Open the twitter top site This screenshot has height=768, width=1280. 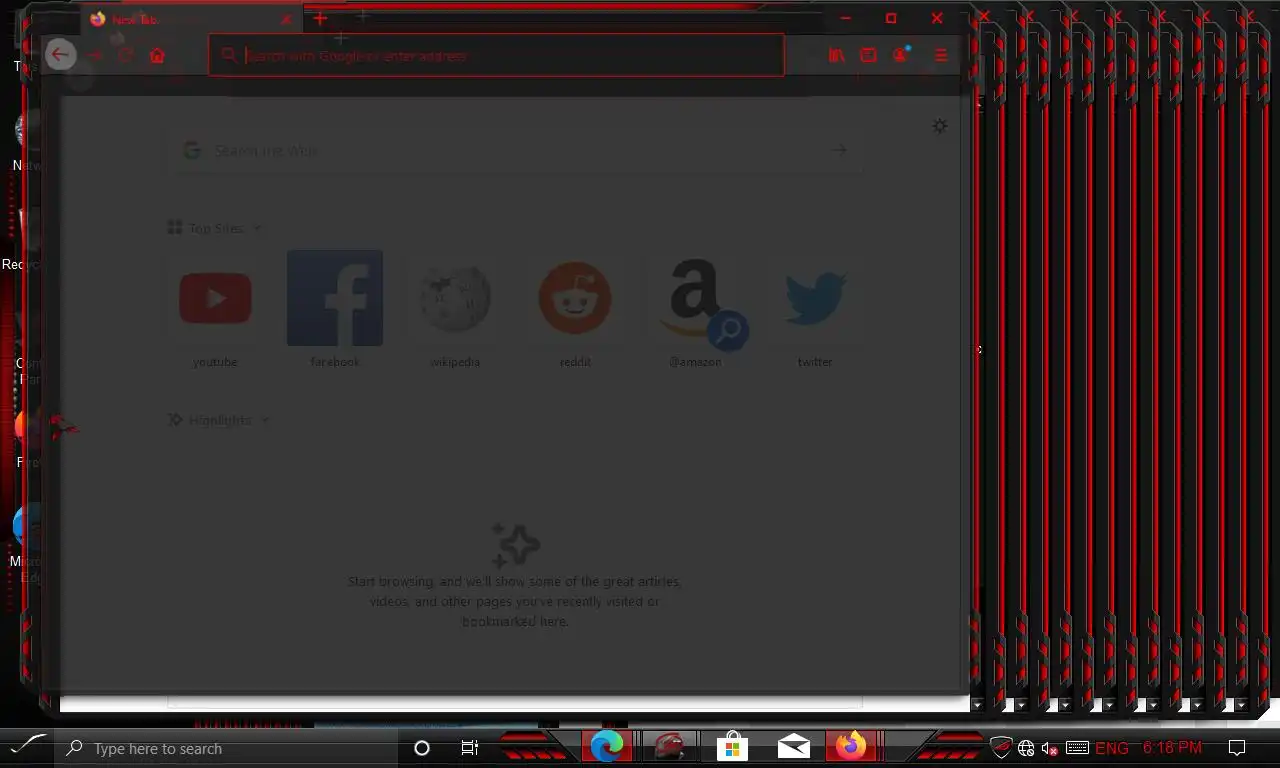tap(815, 309)
